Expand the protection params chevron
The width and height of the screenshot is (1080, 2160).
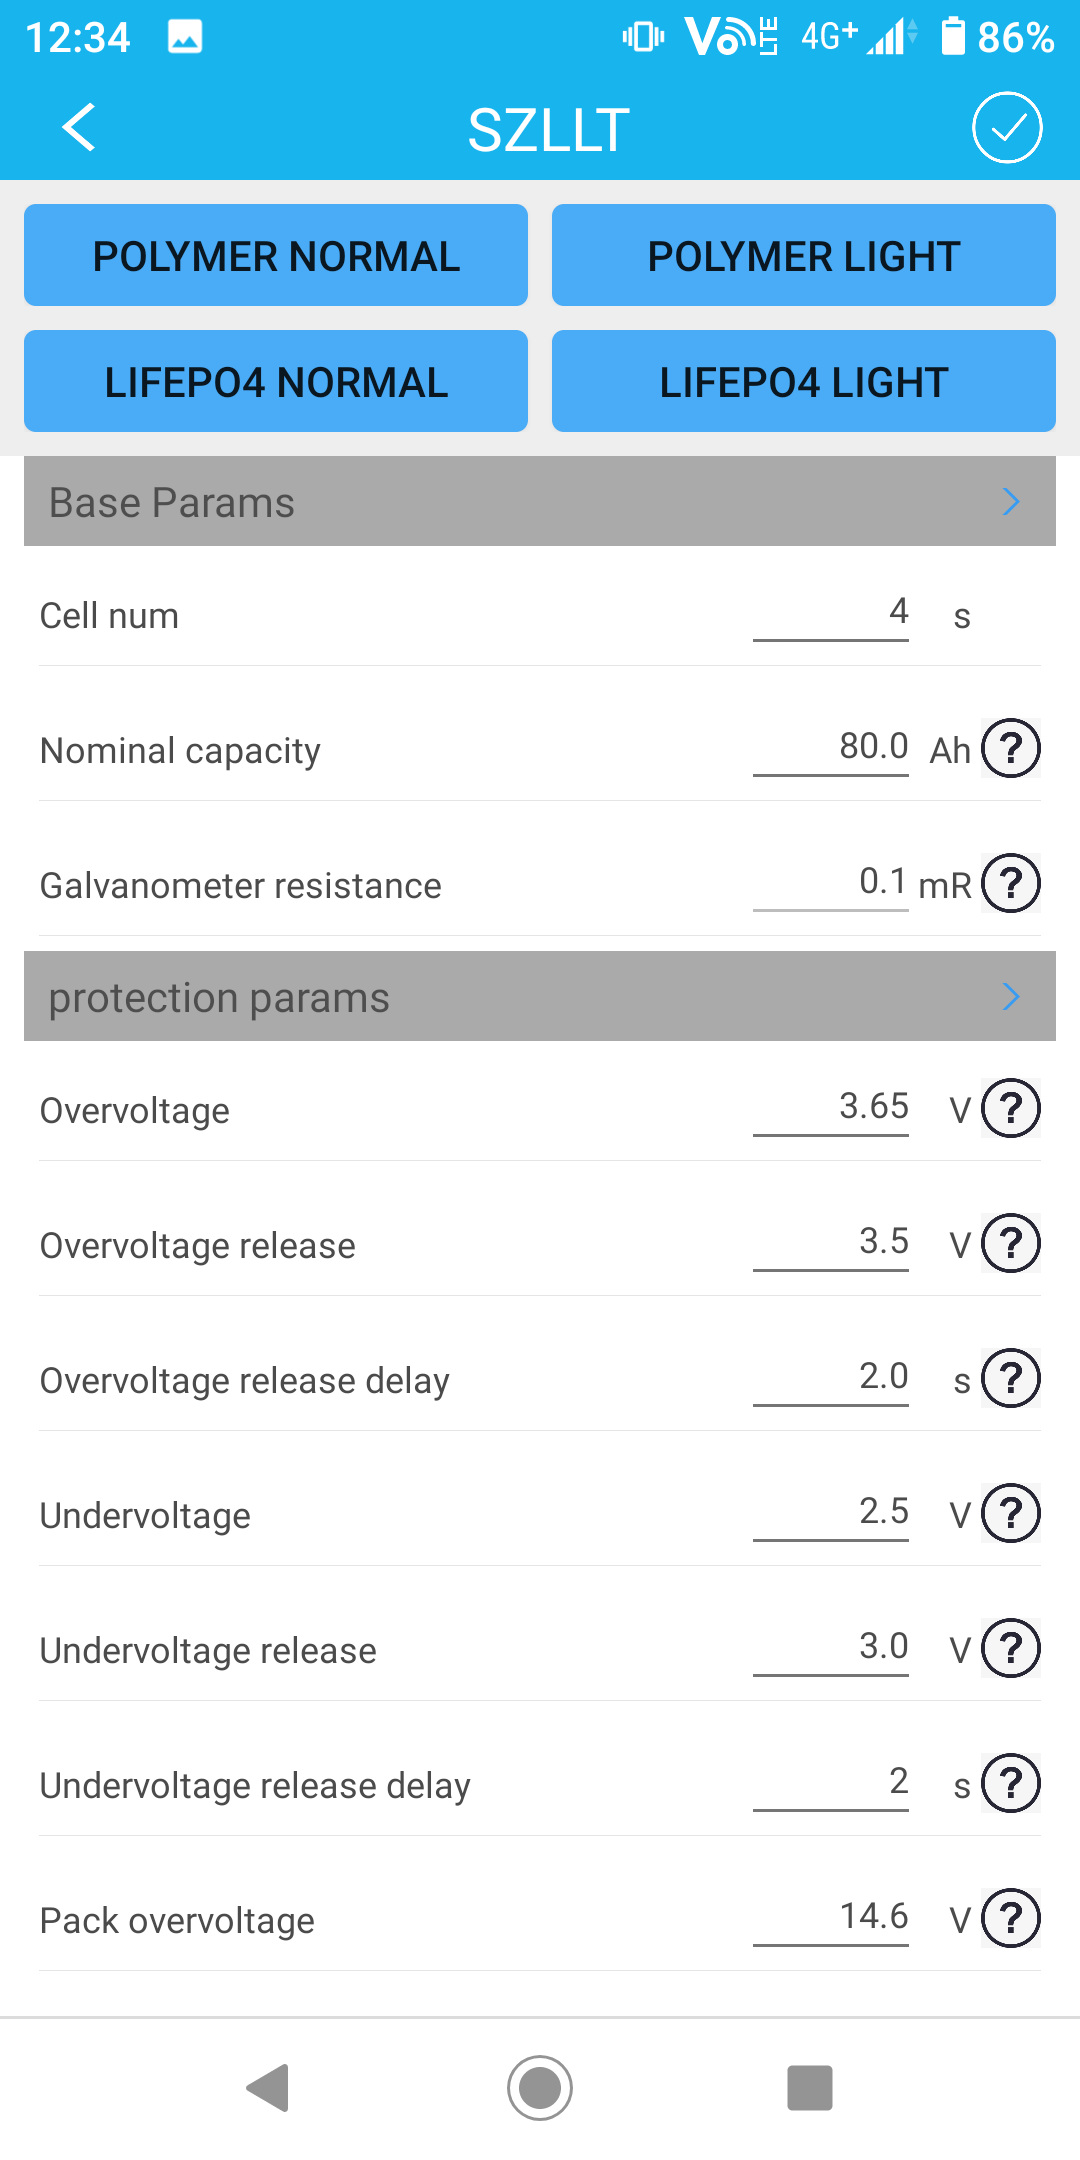[1011, 996]
